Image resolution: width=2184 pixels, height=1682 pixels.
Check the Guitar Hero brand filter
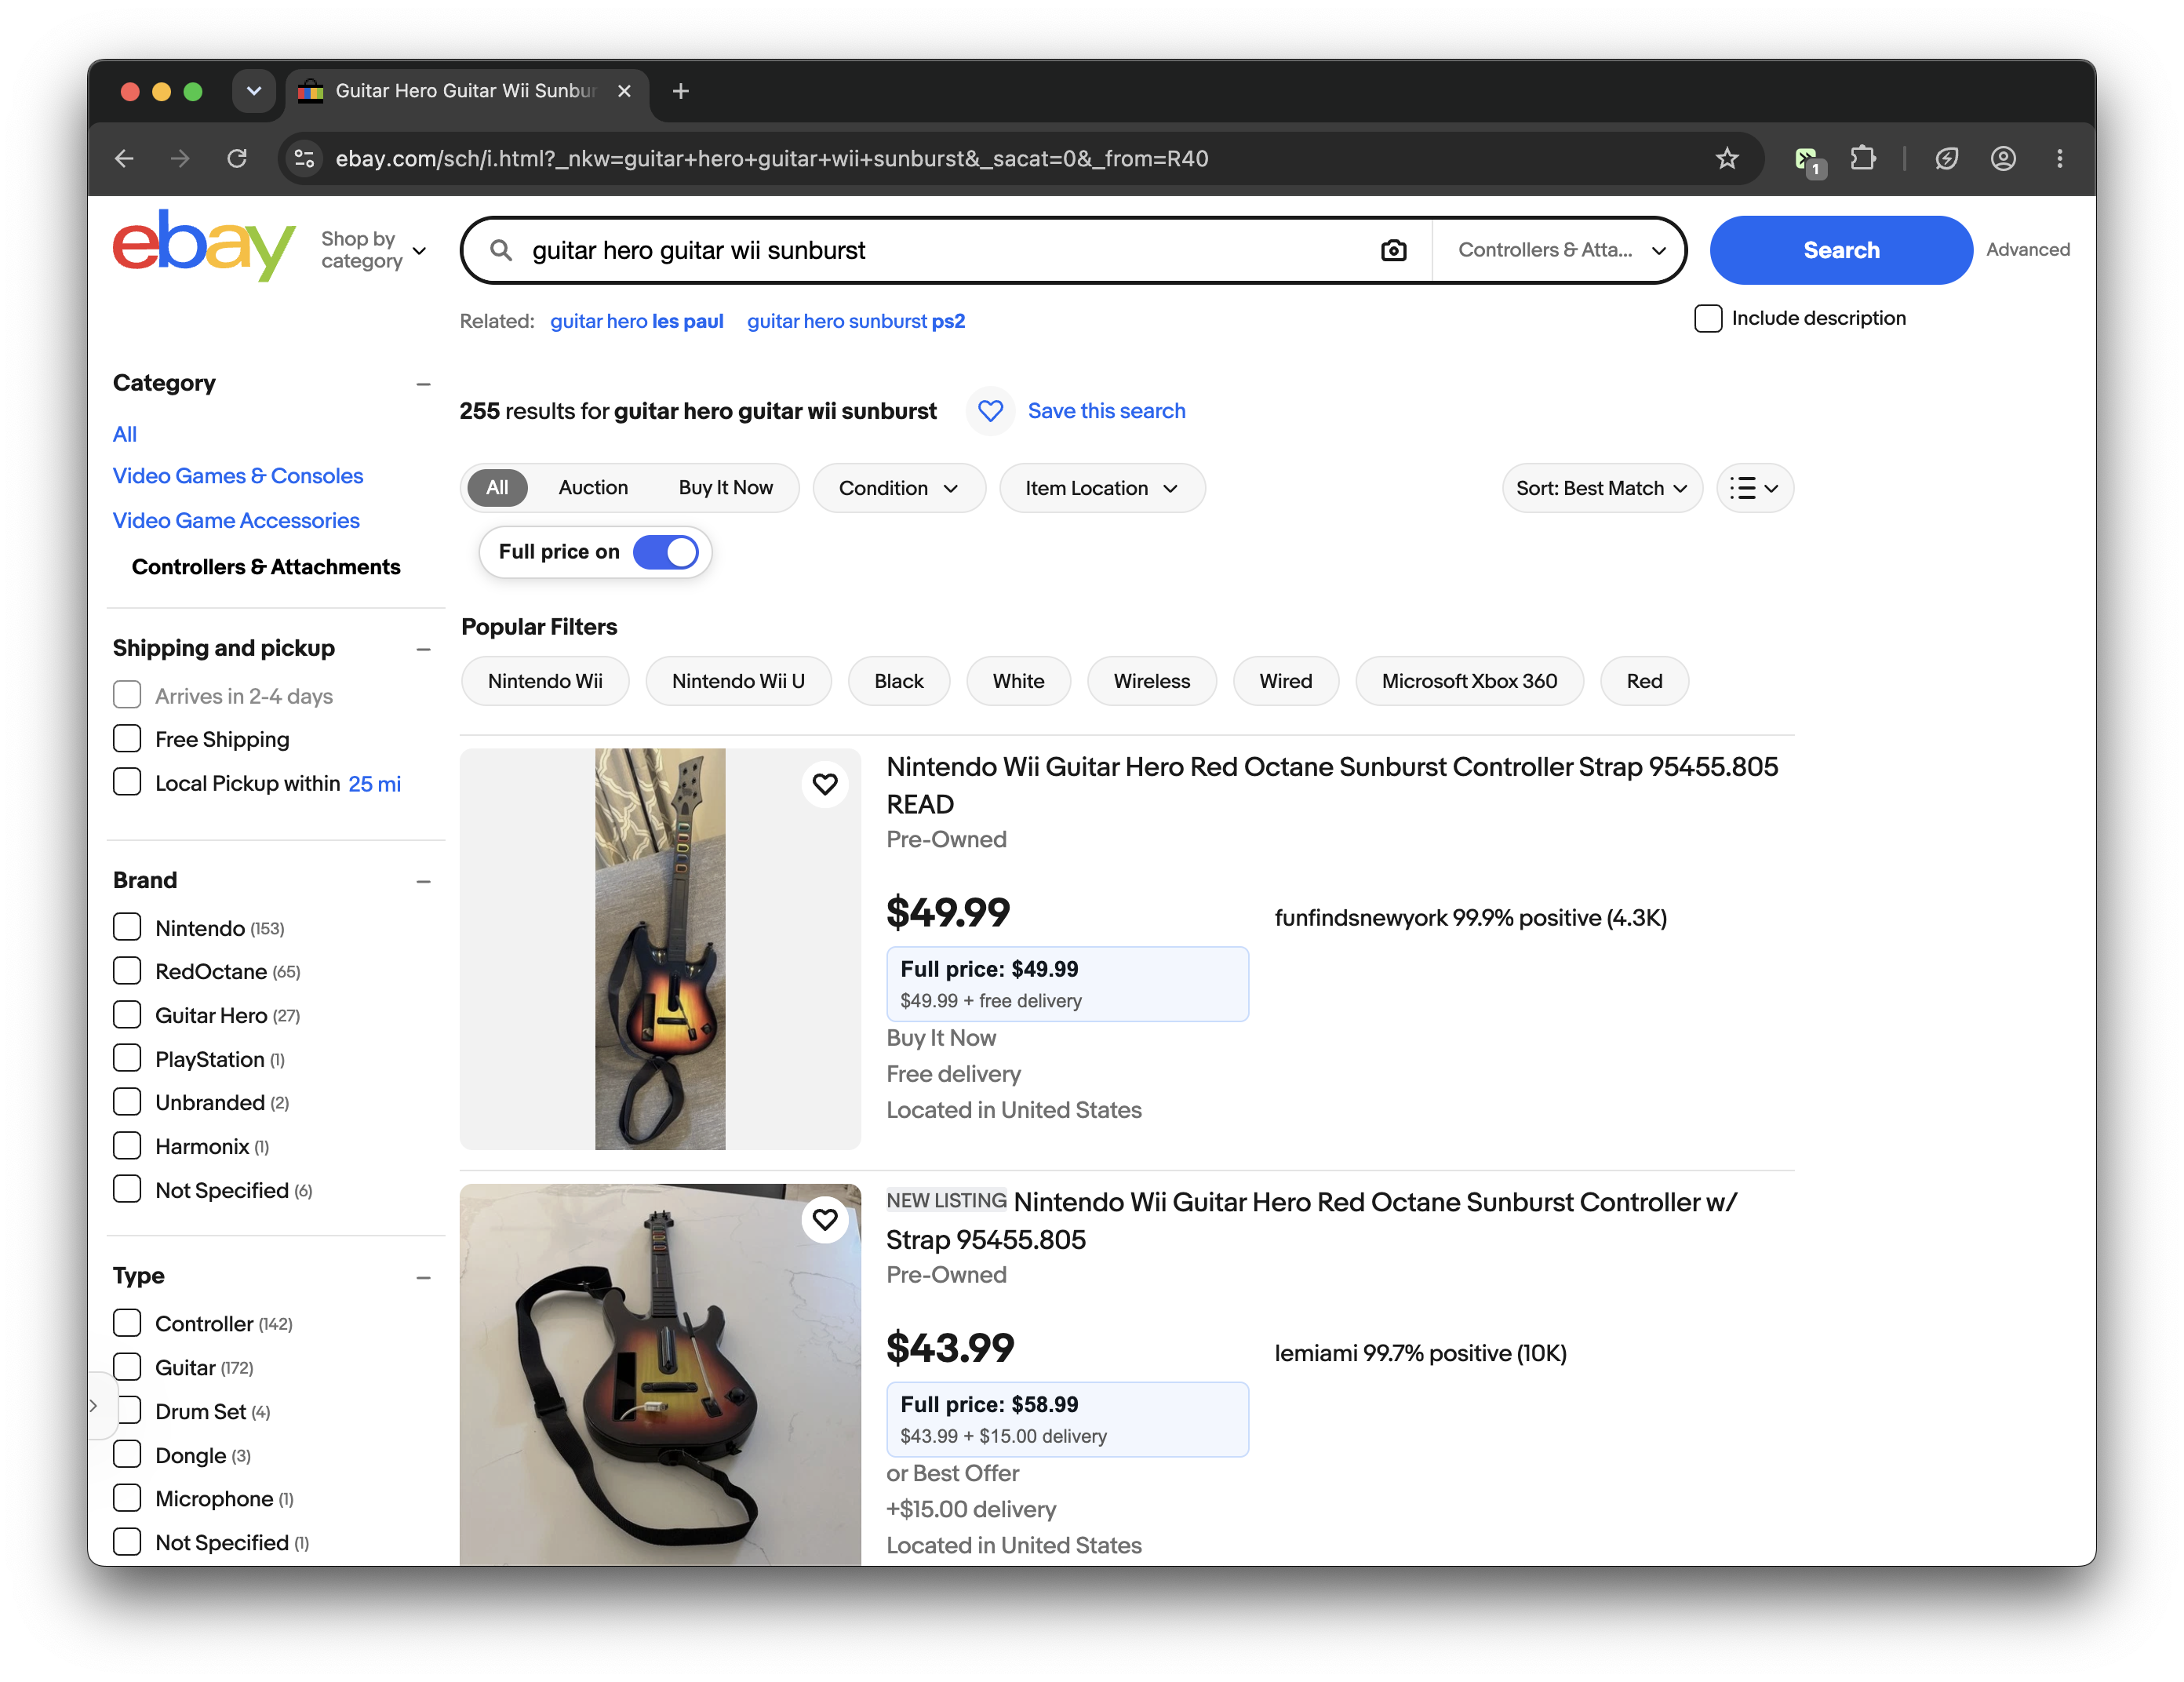[127, 1014]
